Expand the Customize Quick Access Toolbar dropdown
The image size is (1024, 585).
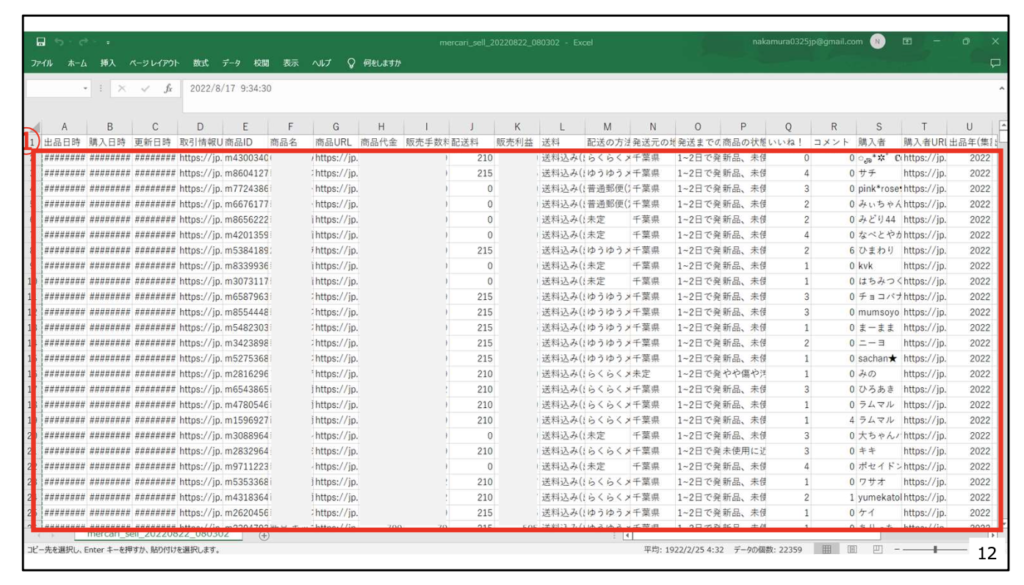tap(107, 42)
